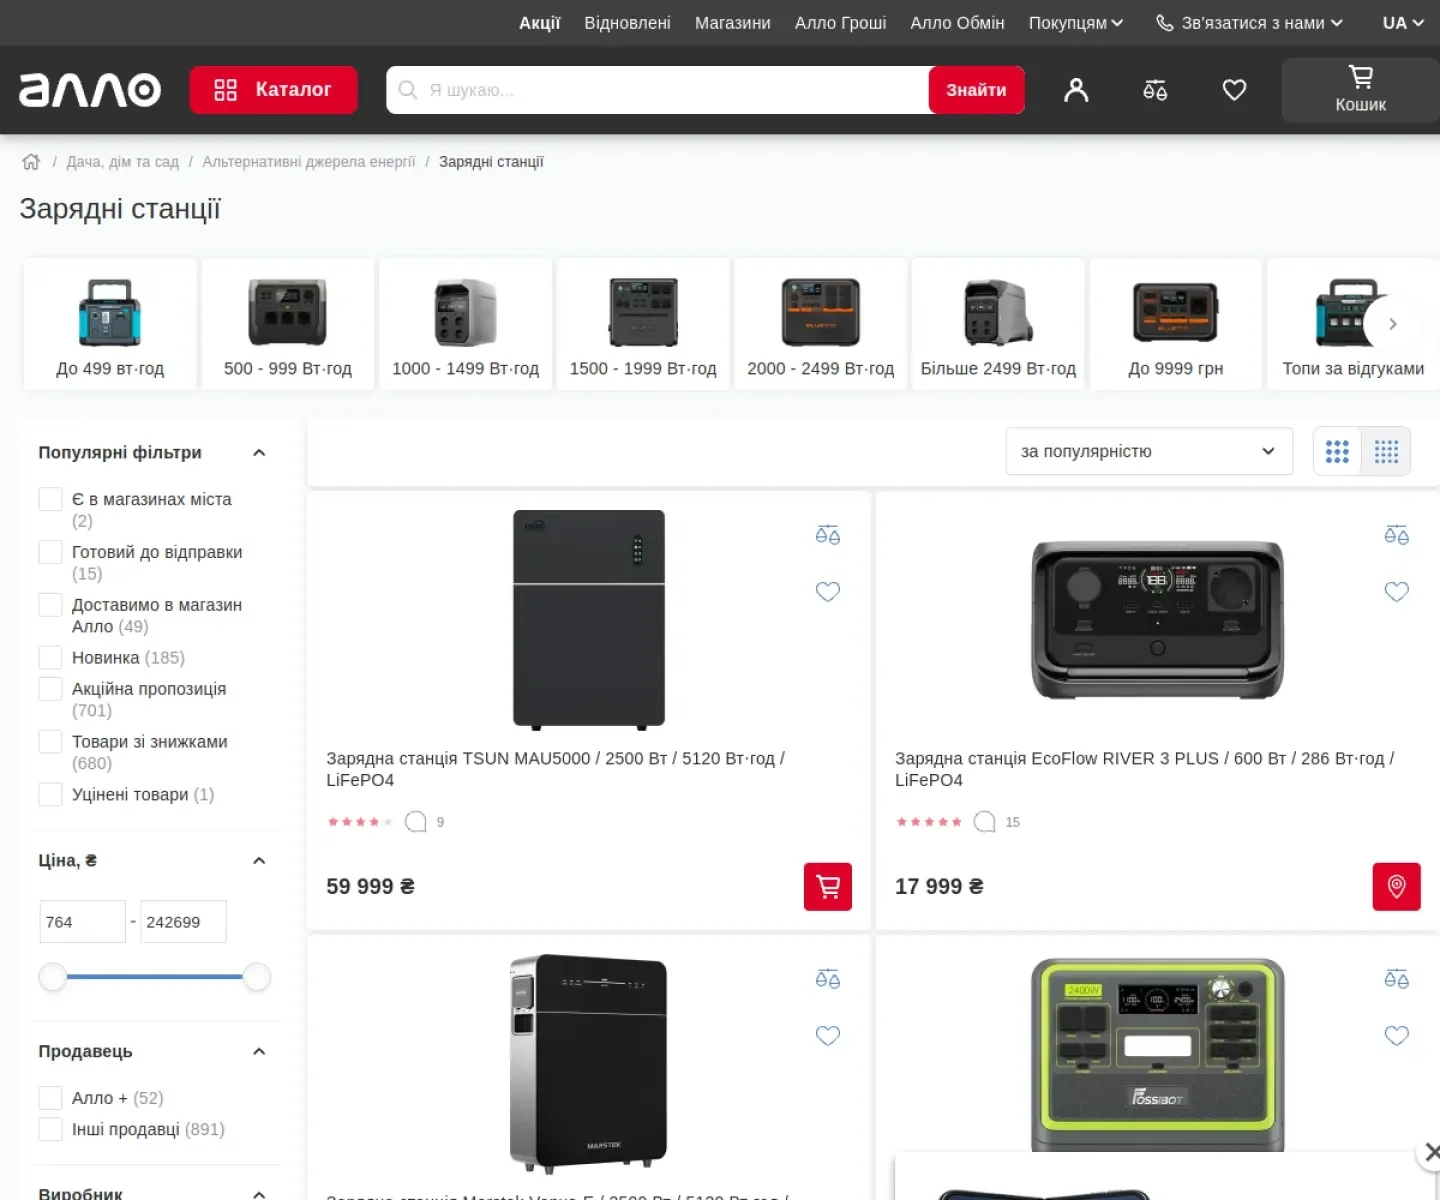Collapse 'Популярні фільтри' section
The height and width of the screenshot is (1200, 1440).
point(259,453)
